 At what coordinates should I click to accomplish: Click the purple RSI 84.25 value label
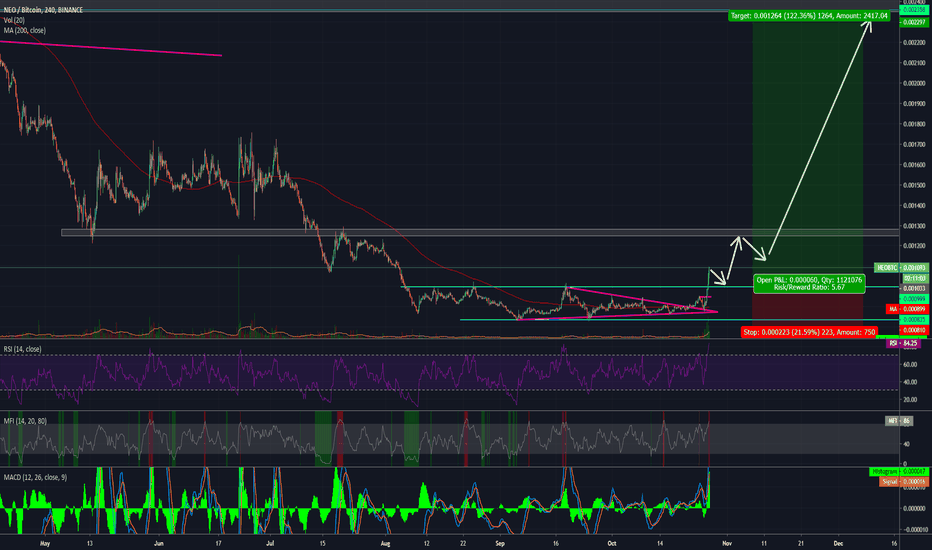coord(903,344)
